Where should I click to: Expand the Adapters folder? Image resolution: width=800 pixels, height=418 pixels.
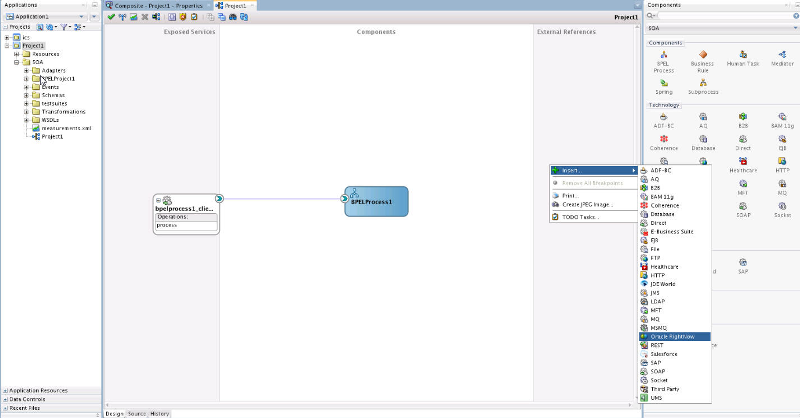26,70
